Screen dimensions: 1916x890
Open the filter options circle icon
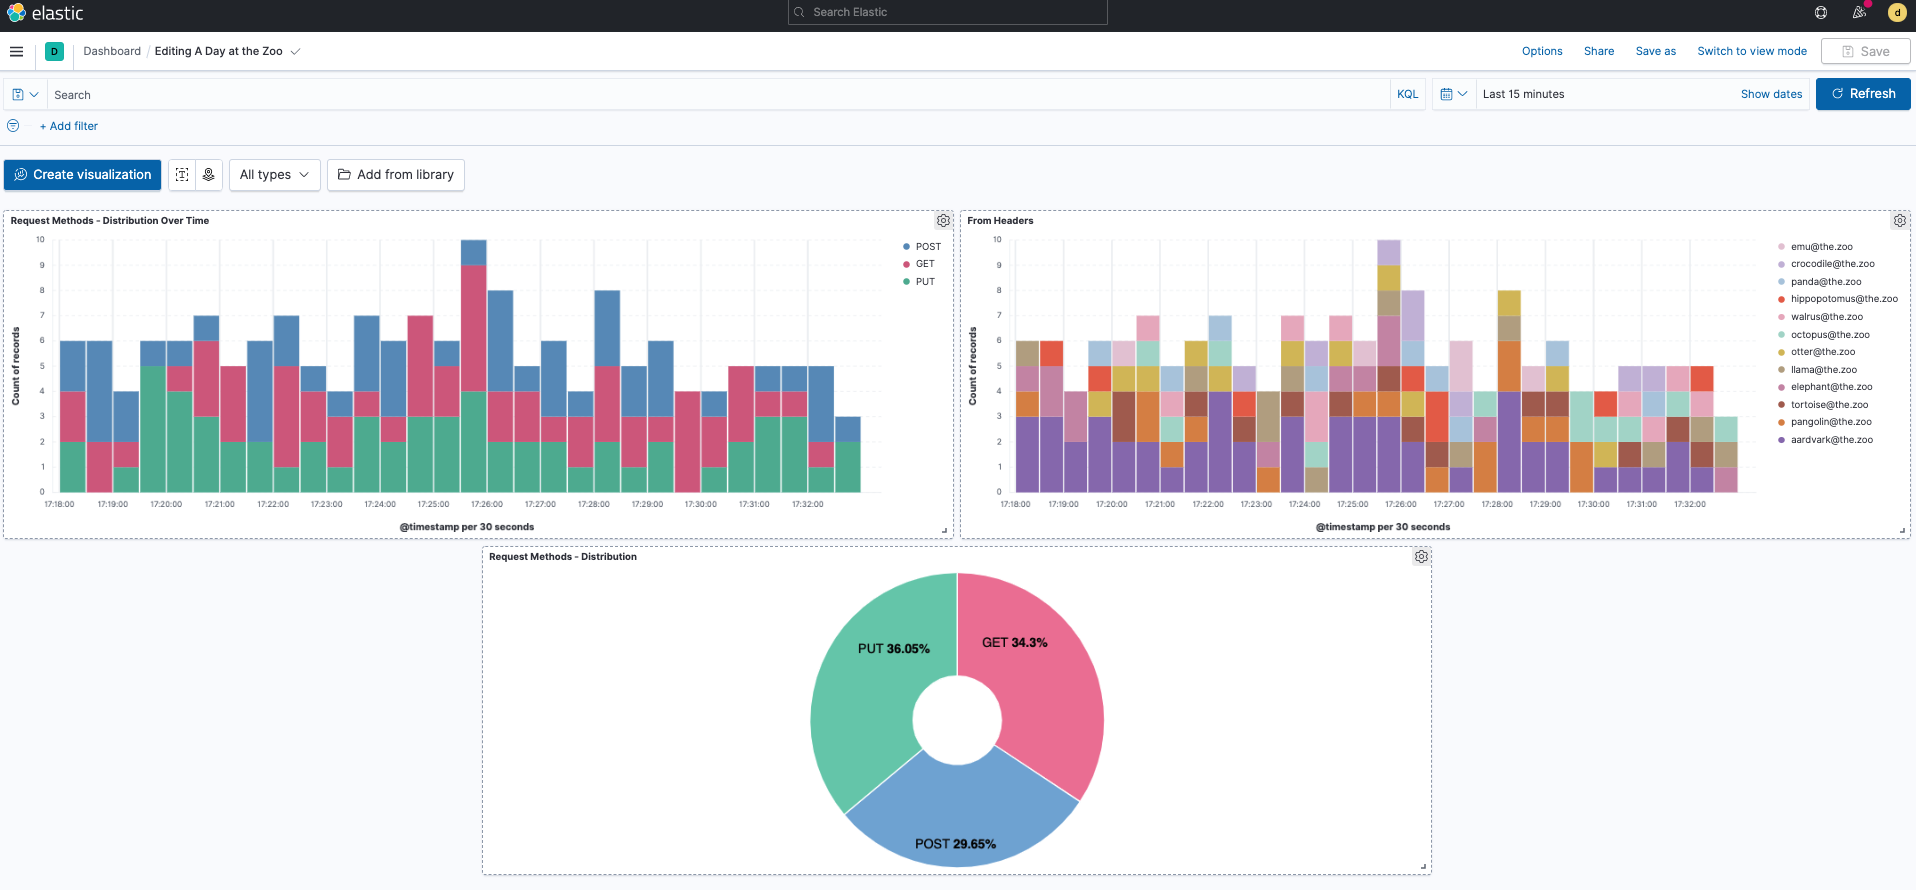[13, 126]
